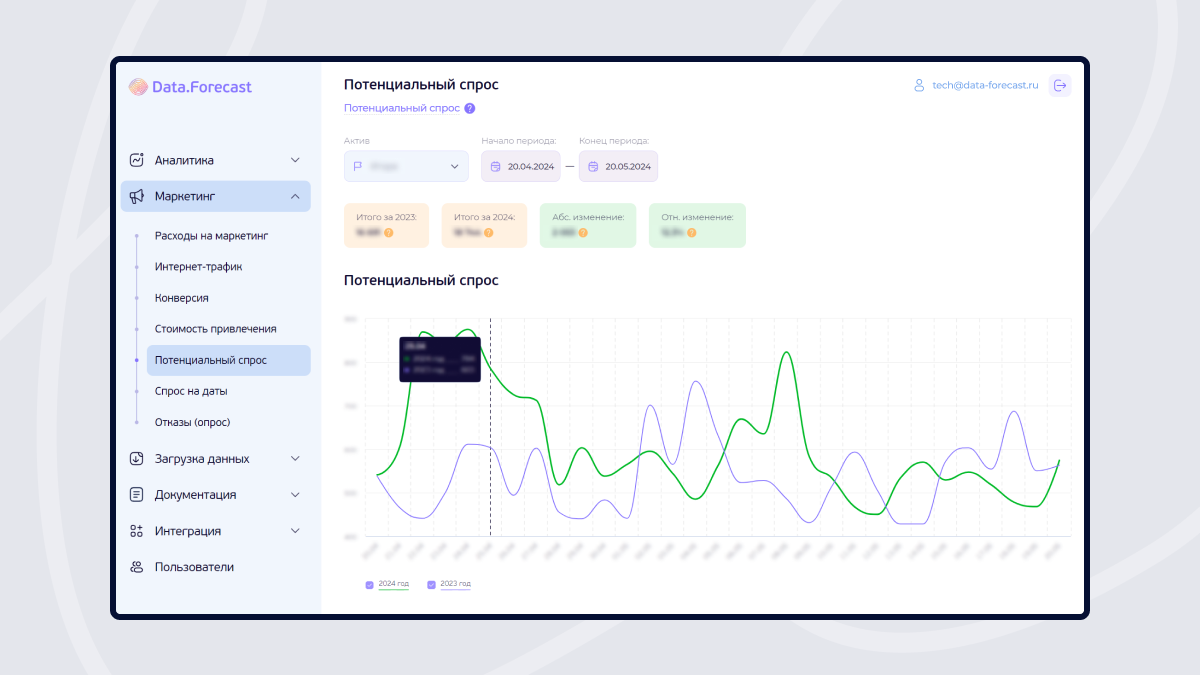Open the Начало периода date field
The width and height of the screenshot is (1200, 675).
tap(520, 166)
